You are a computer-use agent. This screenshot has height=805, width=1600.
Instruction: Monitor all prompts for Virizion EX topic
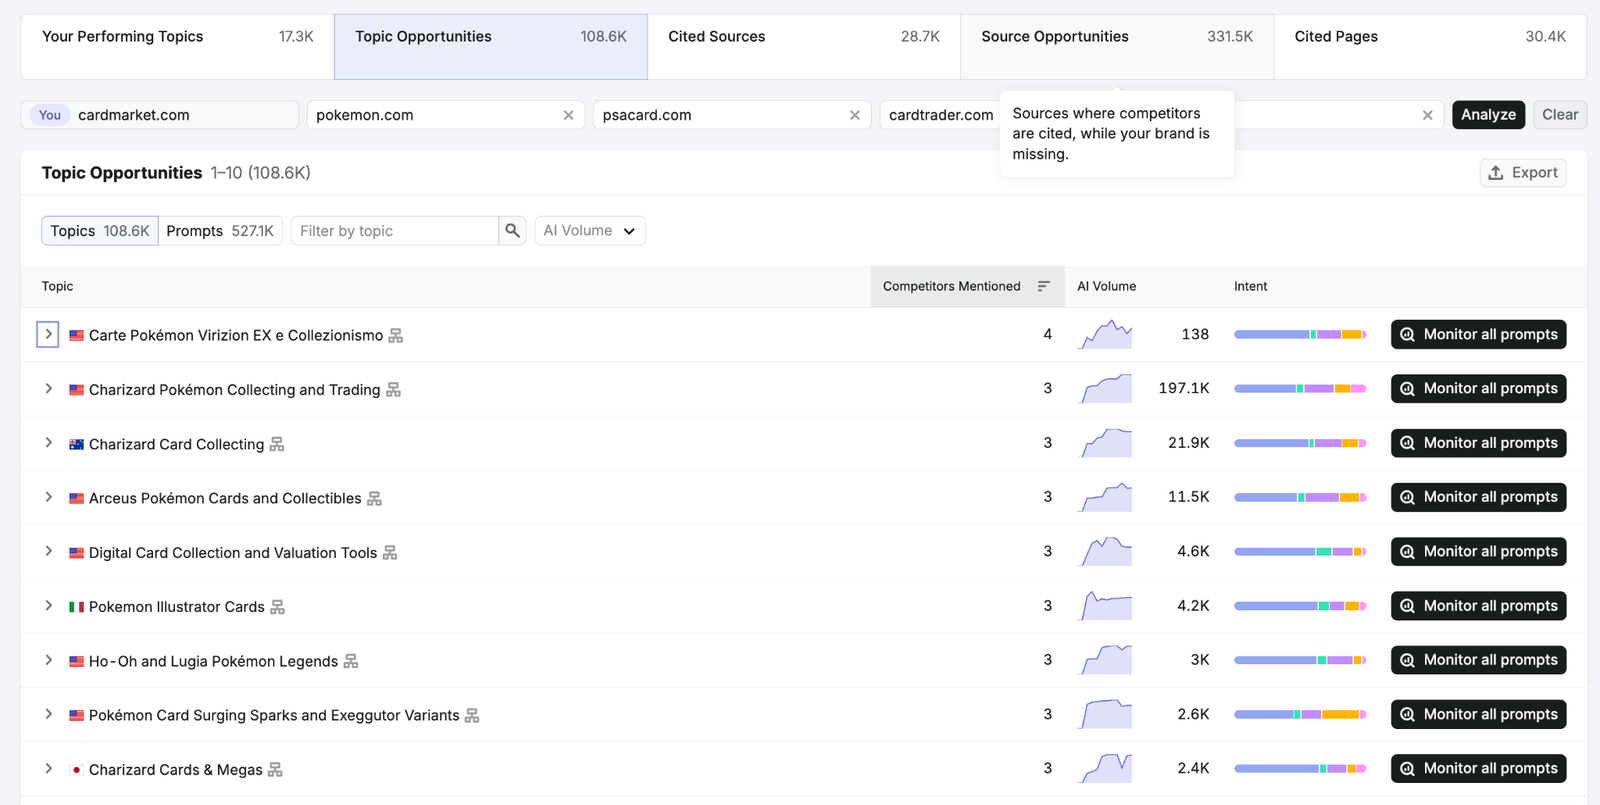point(1478,334)
